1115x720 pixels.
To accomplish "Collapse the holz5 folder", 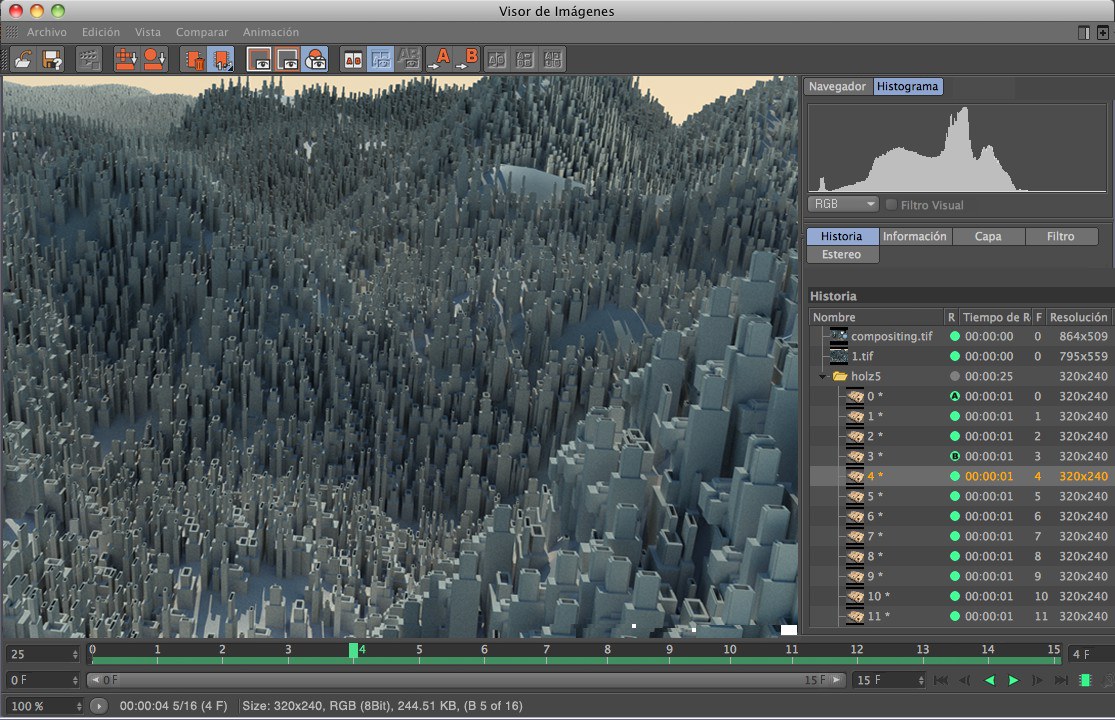I will [x=822, y=377].
